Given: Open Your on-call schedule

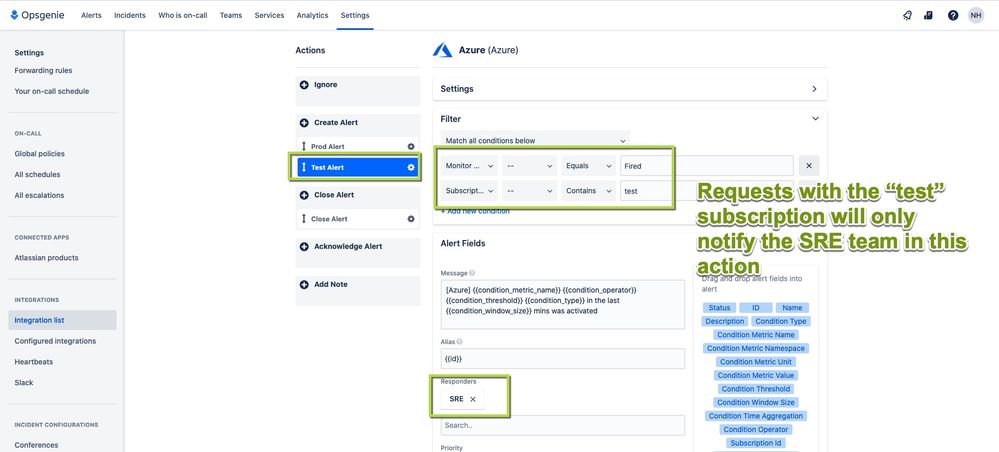Looking at the screenshot, I should coord(52,91).
